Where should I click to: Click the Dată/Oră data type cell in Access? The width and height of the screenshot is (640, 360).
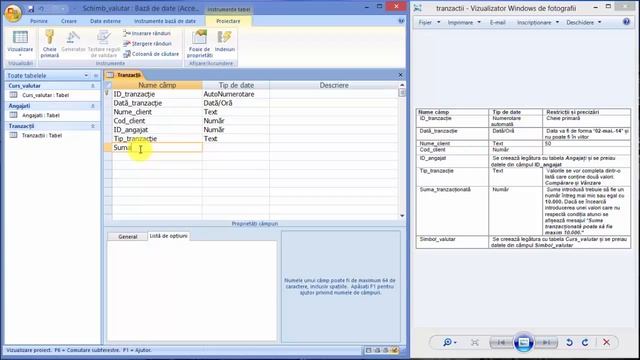pos(236,103)
